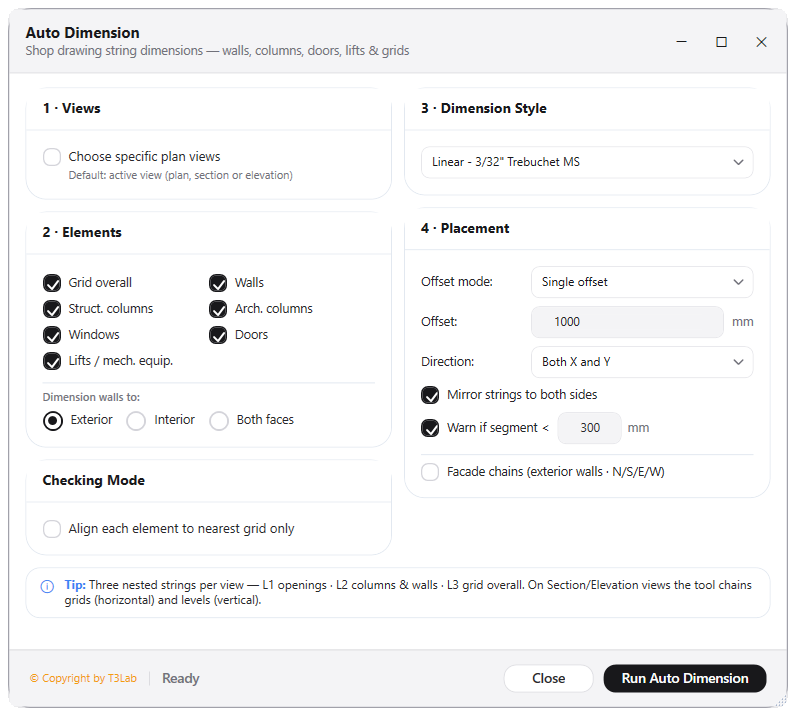Toggle Arch. columns checkbox
This screenshot has width=796, height=716.
[x=218, y=309]
